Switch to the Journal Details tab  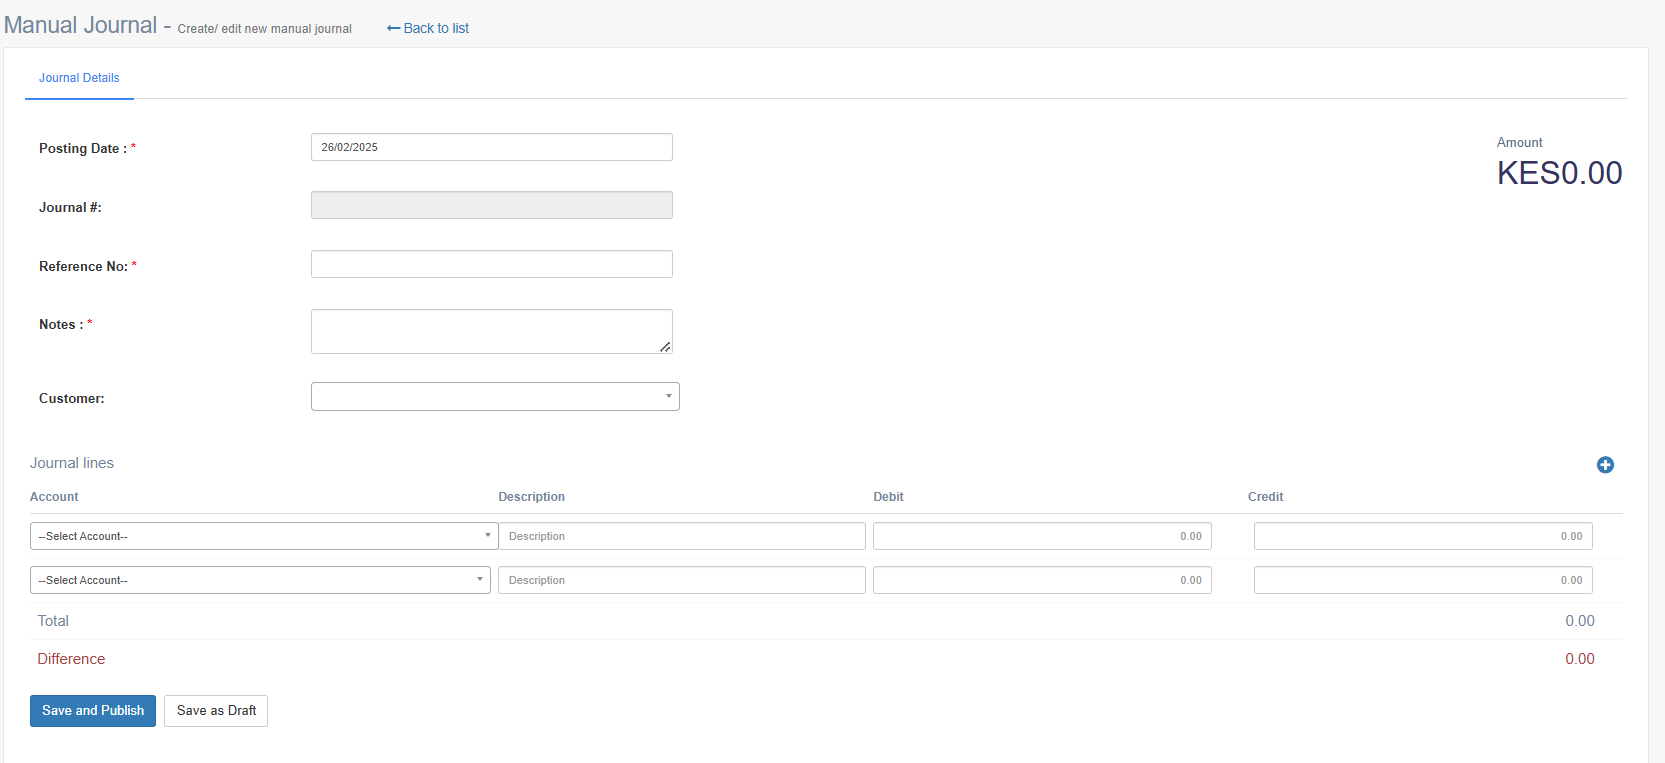(79, 78)
